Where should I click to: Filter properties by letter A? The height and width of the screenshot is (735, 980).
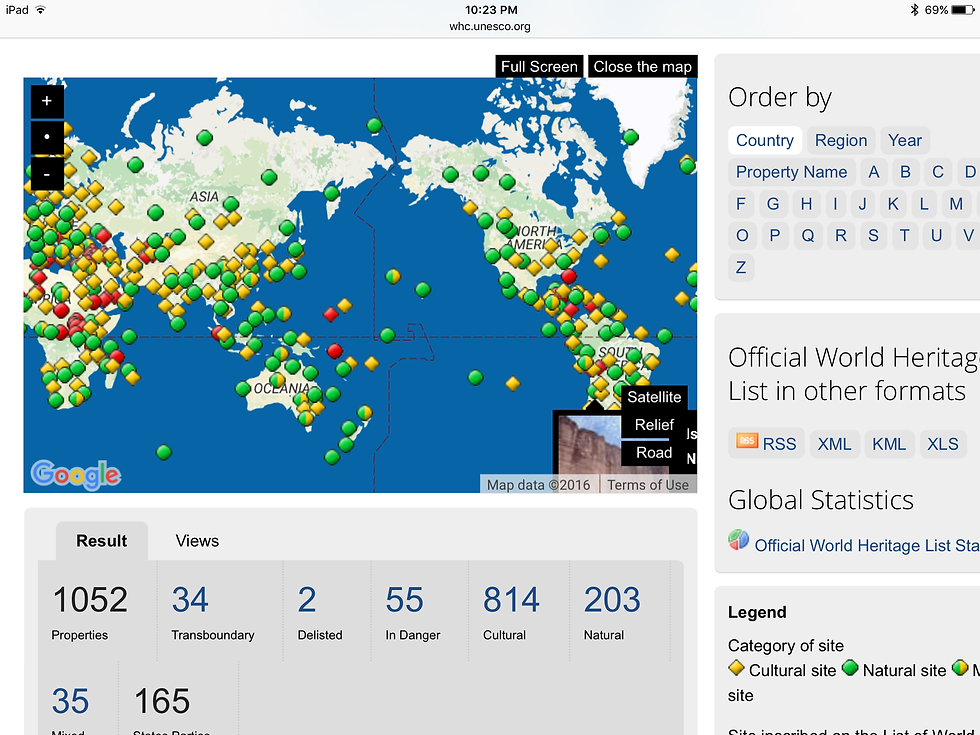click(874, 172)
